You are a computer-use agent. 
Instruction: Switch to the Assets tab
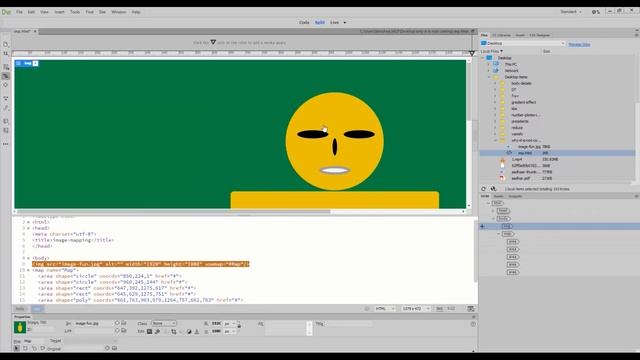tap(499, 196)
